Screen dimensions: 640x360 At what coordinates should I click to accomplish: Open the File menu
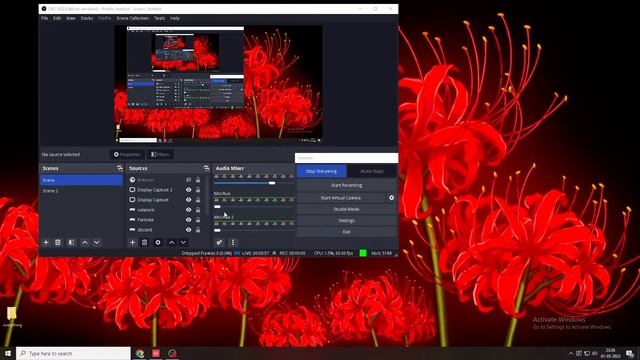click(44, 18)
